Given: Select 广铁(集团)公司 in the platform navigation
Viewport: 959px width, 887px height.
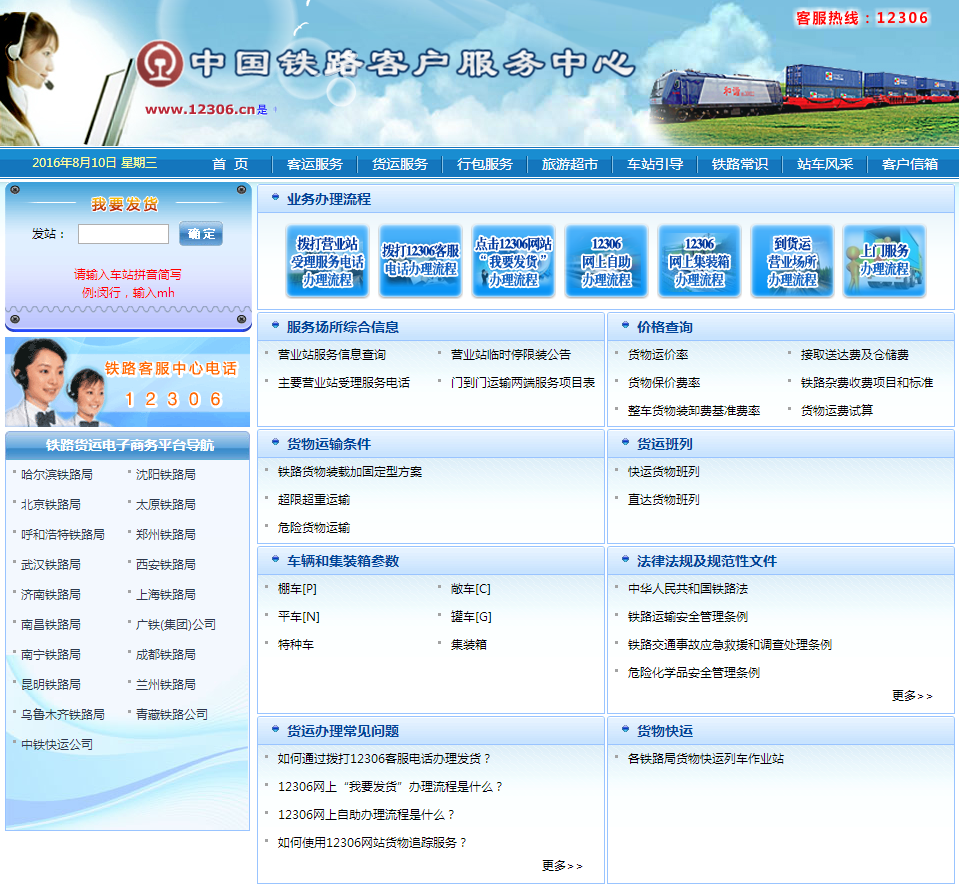Looking at the screenshot, I should point(176,625).
